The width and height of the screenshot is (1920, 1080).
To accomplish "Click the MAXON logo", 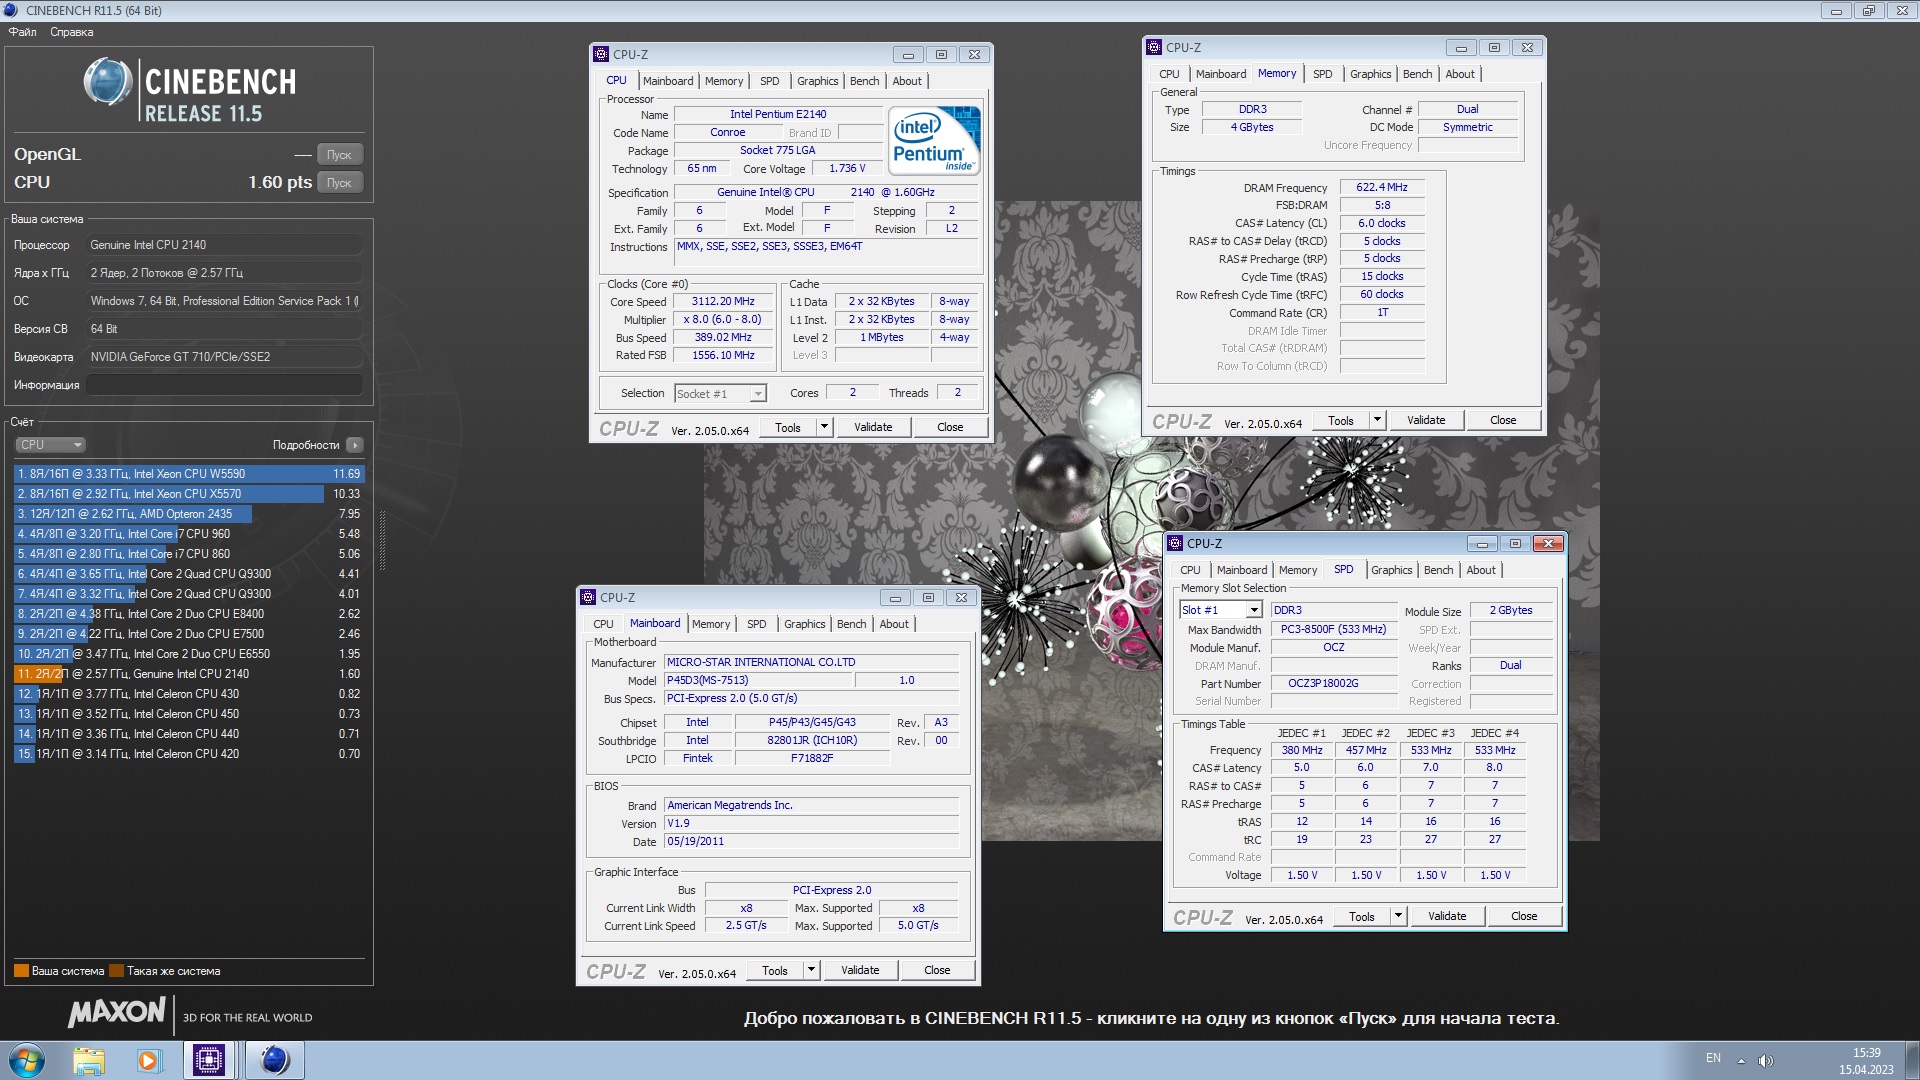I will coord(116,1012).
